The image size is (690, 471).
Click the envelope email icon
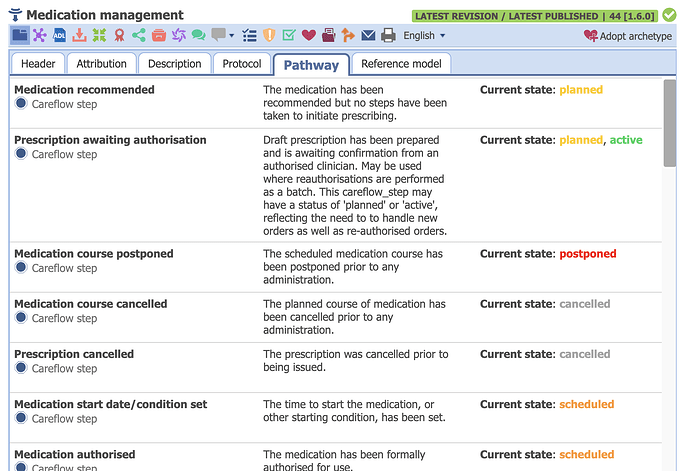click(x=368, y=35)
